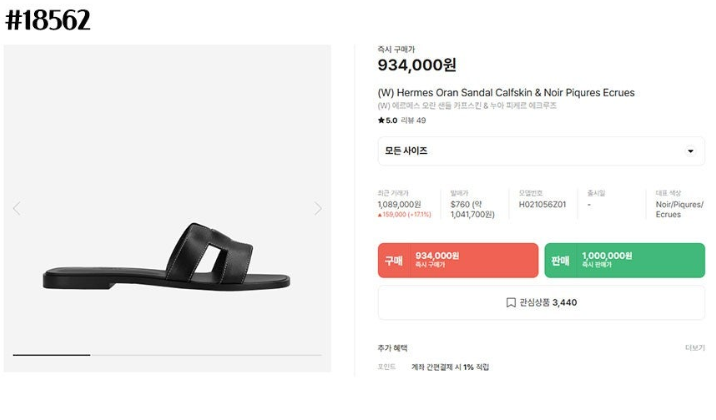Click the star rating 5.0
This screenshot has height=420, width=716.
387,121
